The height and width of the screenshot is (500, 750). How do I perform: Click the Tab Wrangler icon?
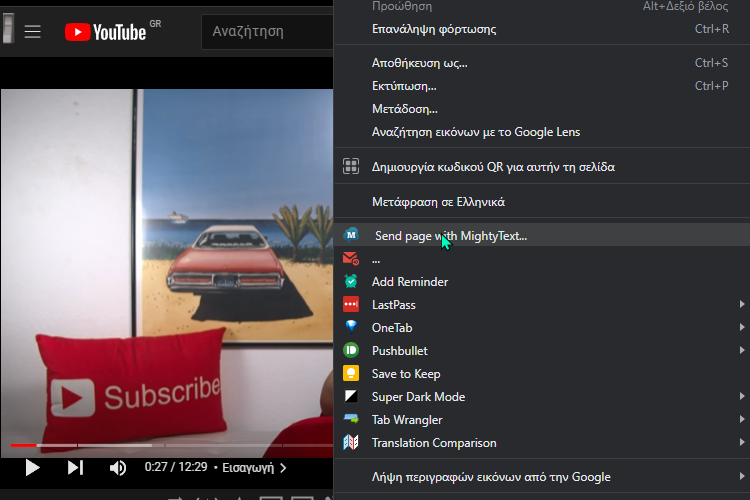[351, 419]
